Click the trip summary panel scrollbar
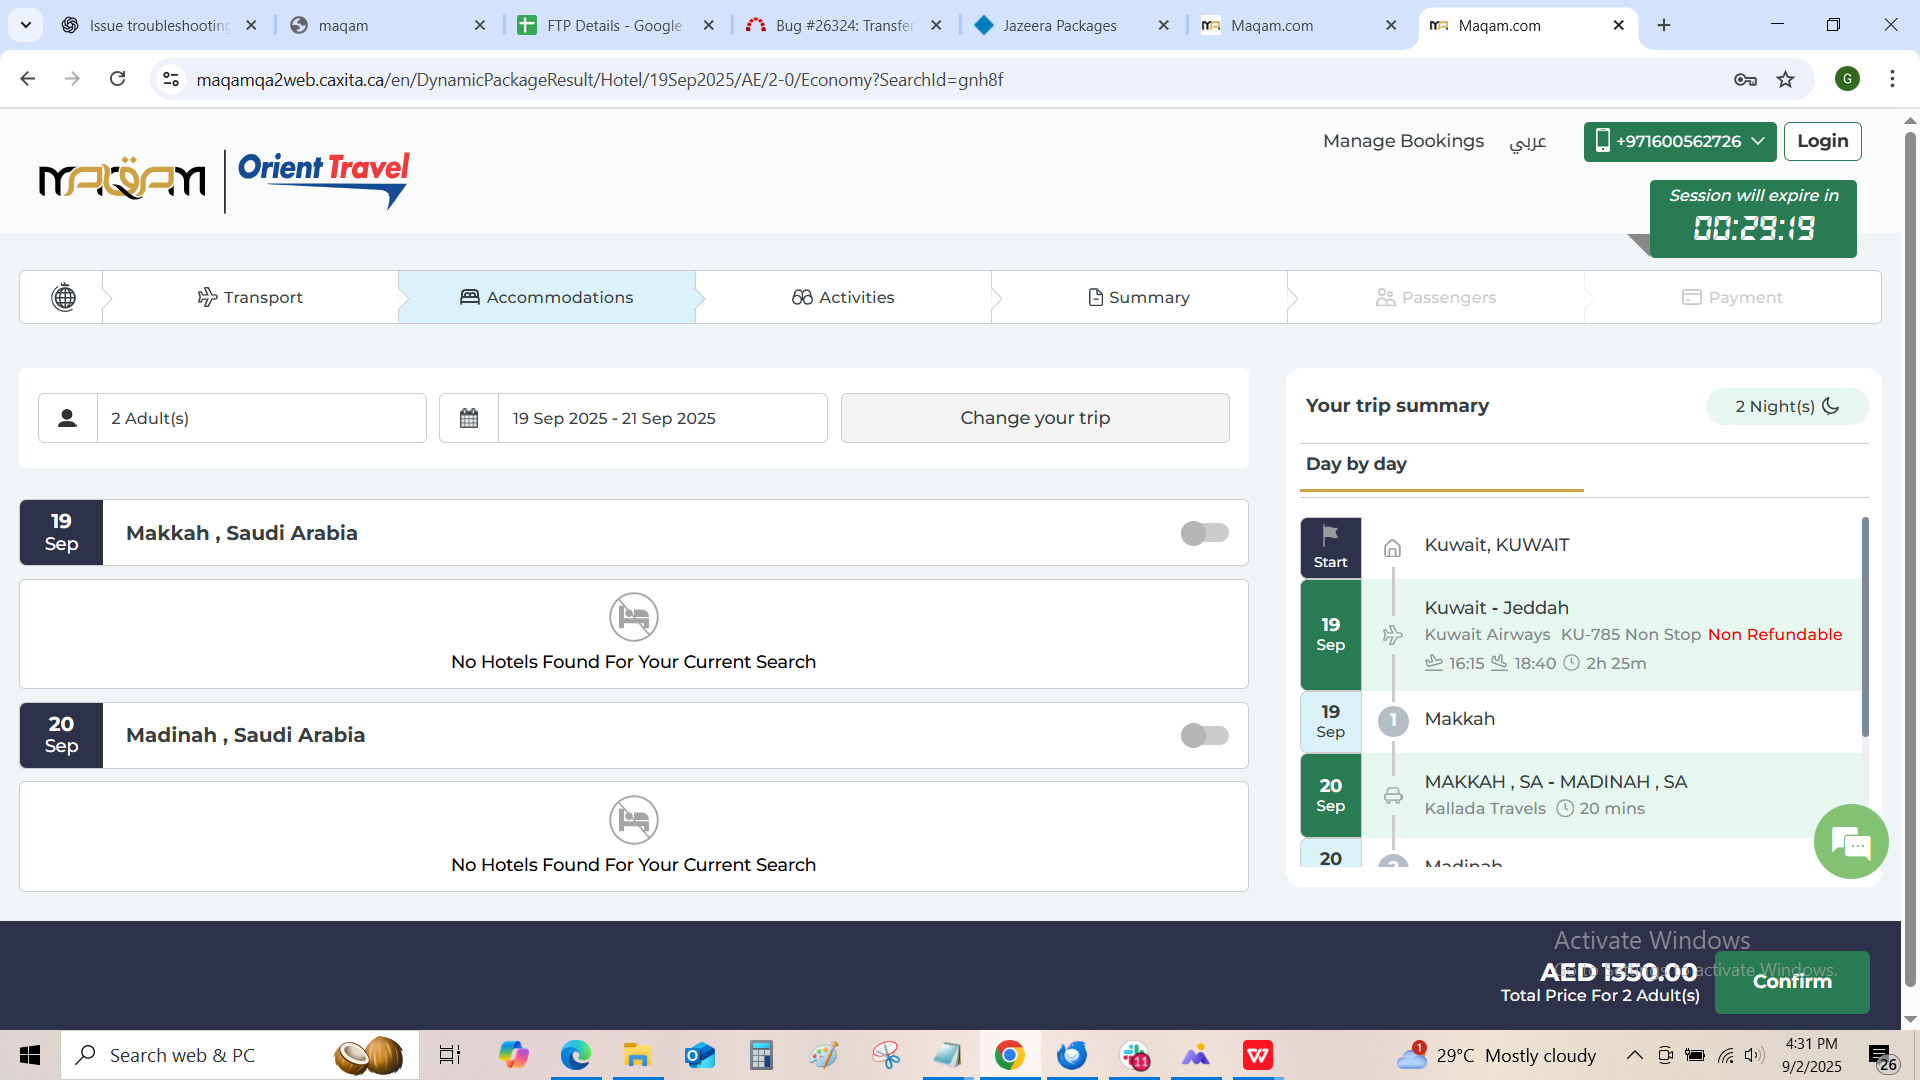 pyautogui.click(x=1864, y=627)
